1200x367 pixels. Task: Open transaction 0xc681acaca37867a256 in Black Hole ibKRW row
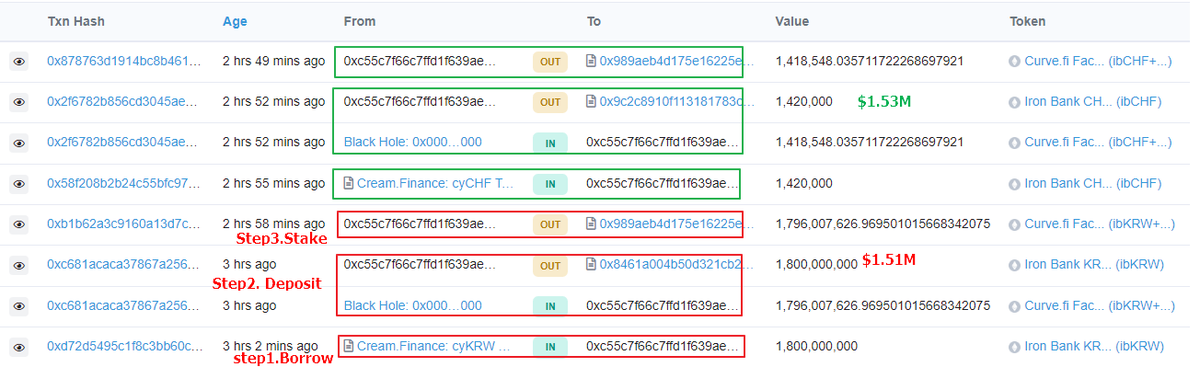(x=124, y=306)
